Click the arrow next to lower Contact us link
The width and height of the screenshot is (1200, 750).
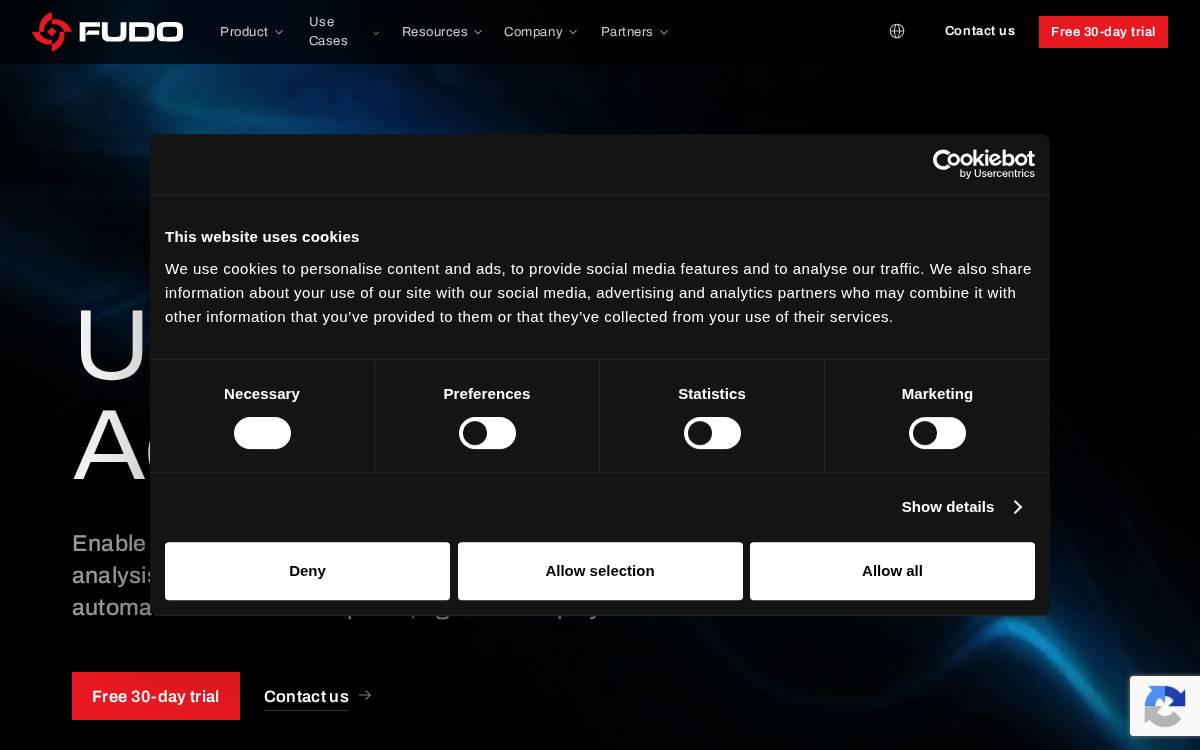click(x=365, y=695)
